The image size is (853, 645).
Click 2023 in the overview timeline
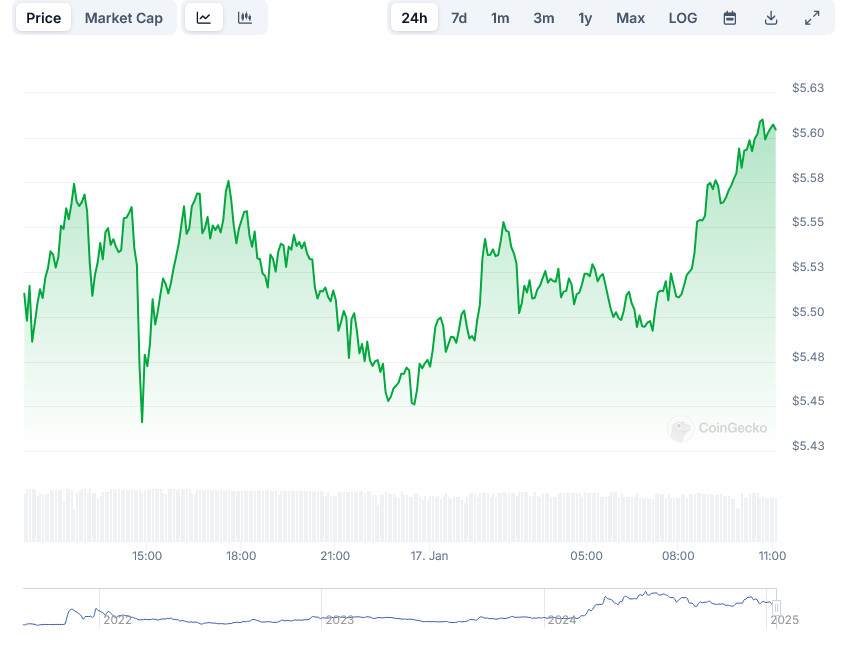340,620
